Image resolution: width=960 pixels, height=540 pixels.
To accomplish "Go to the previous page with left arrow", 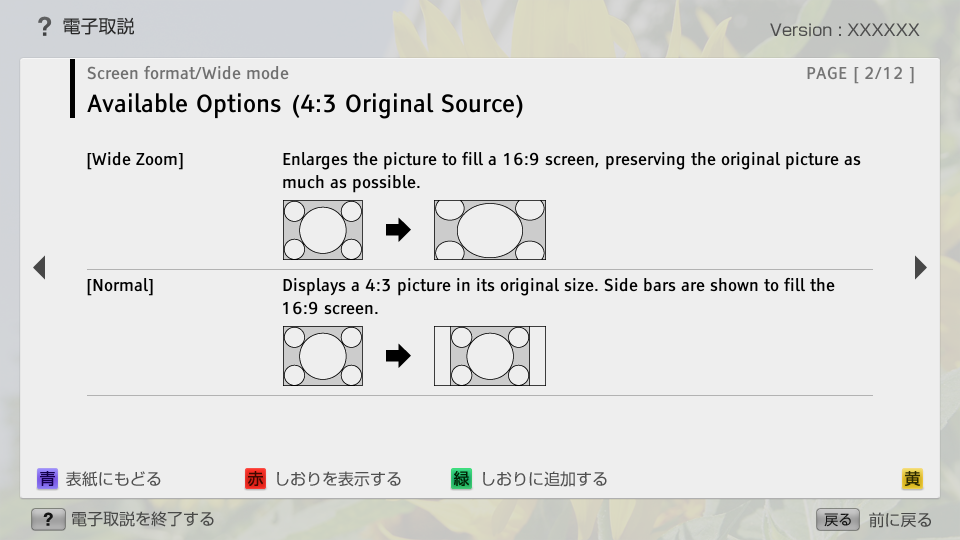I will (39, 267).
